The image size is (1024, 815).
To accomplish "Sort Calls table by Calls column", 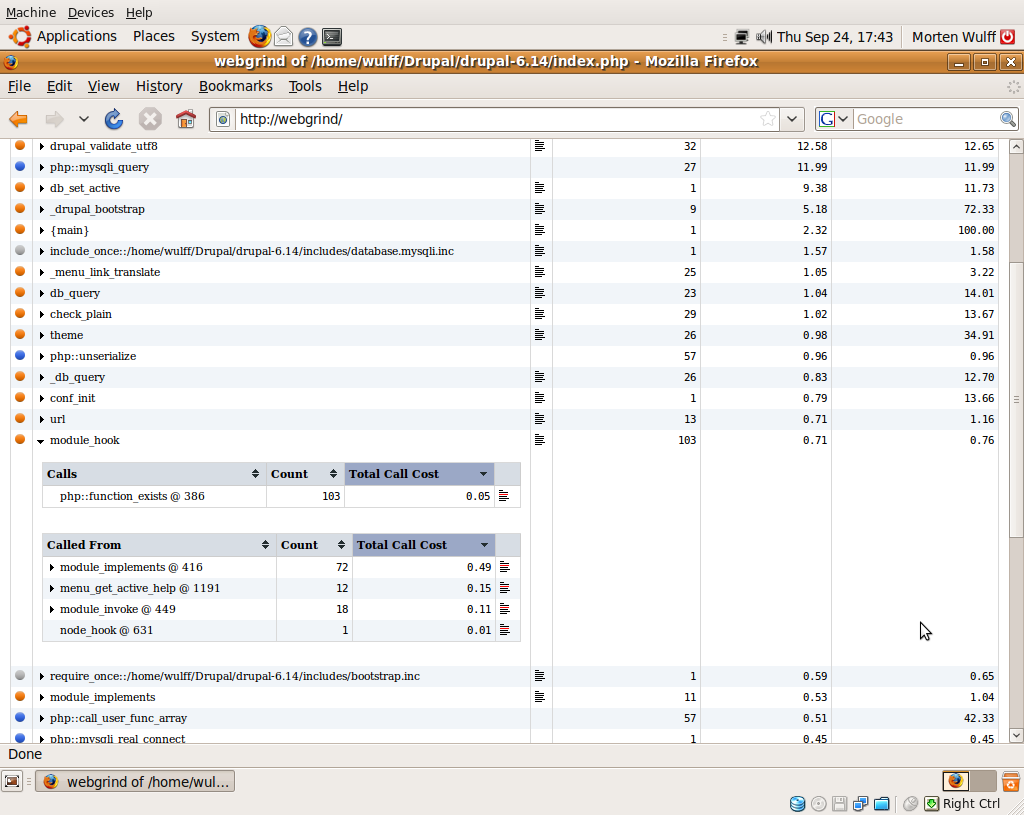I will click(x=153, y=474).
